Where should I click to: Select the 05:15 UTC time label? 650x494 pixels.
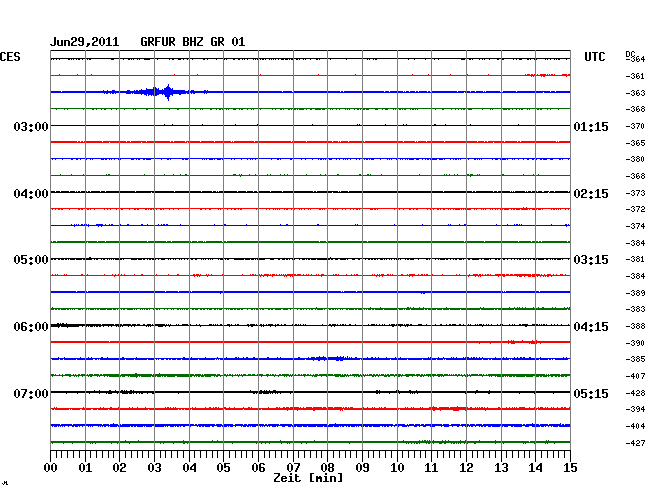[591, 393]
